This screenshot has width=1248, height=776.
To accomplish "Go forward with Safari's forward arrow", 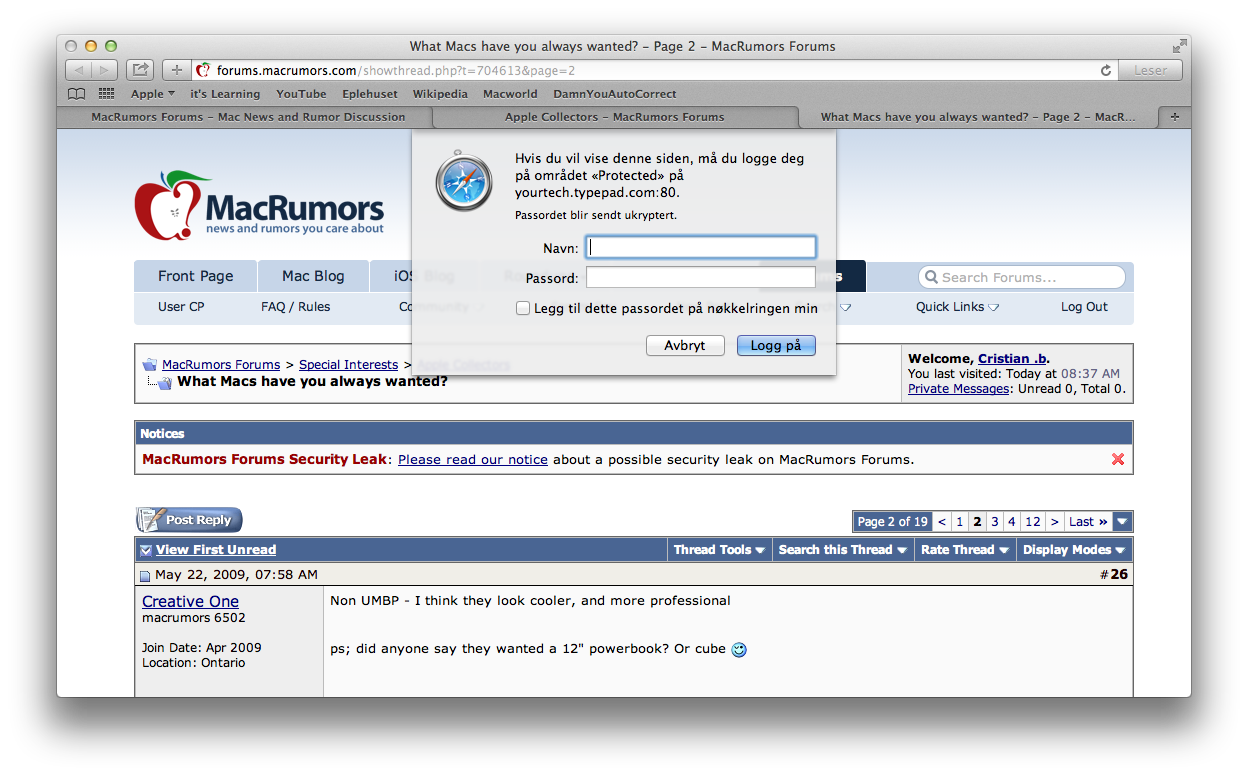I will [x=105, y=70].
